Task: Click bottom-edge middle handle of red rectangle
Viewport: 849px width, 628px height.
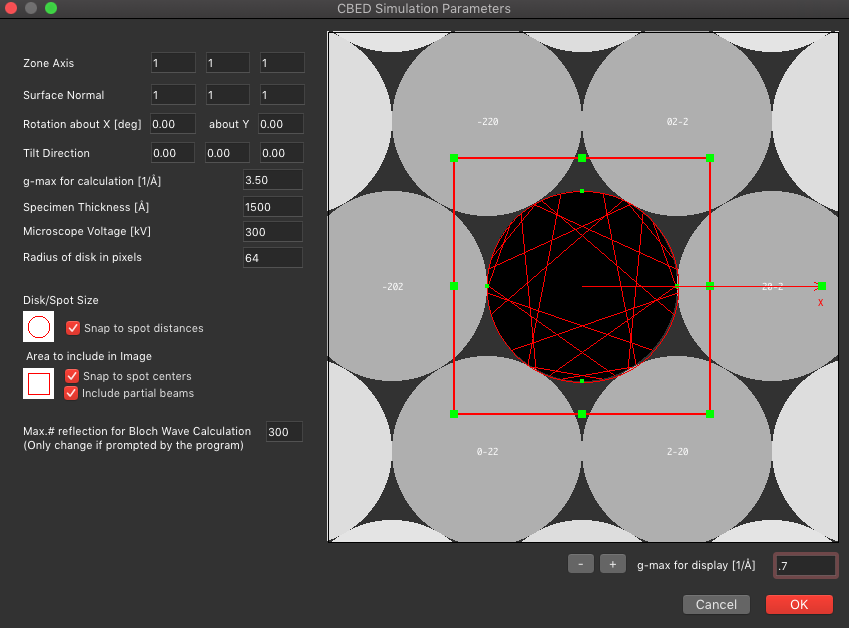Action: point(582,414)
